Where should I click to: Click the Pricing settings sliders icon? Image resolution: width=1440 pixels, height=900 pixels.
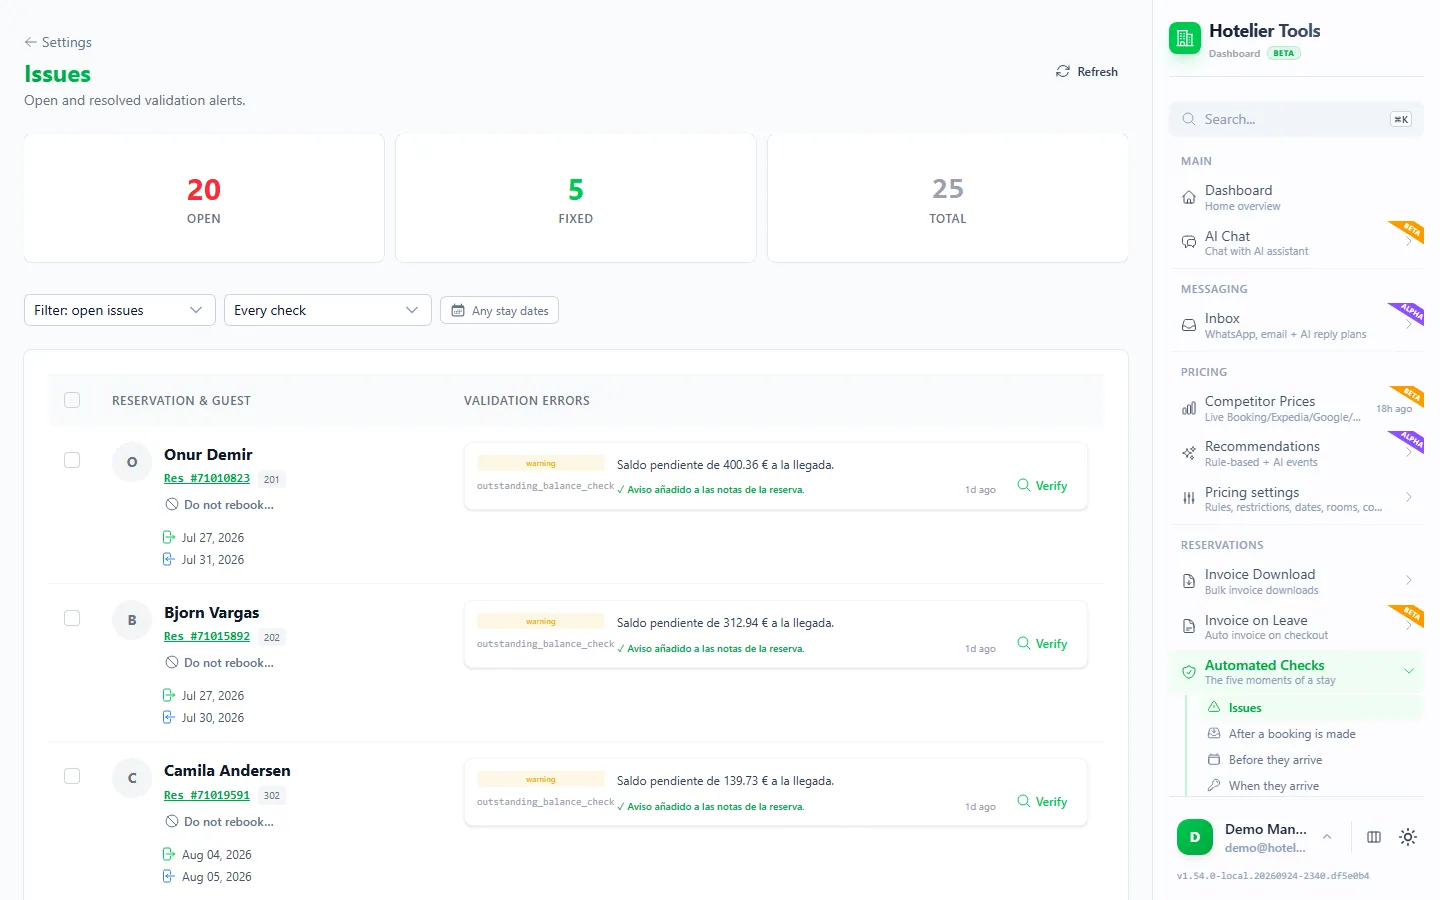pos(1189,498)
